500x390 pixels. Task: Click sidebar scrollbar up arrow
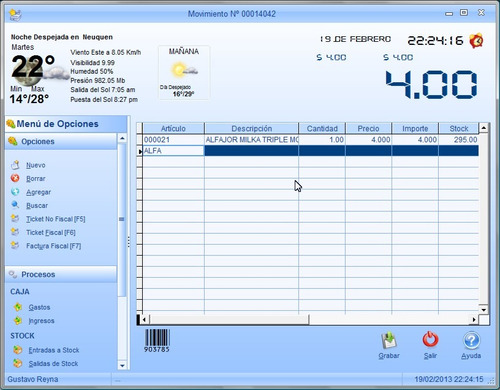(x=122, y=138)
